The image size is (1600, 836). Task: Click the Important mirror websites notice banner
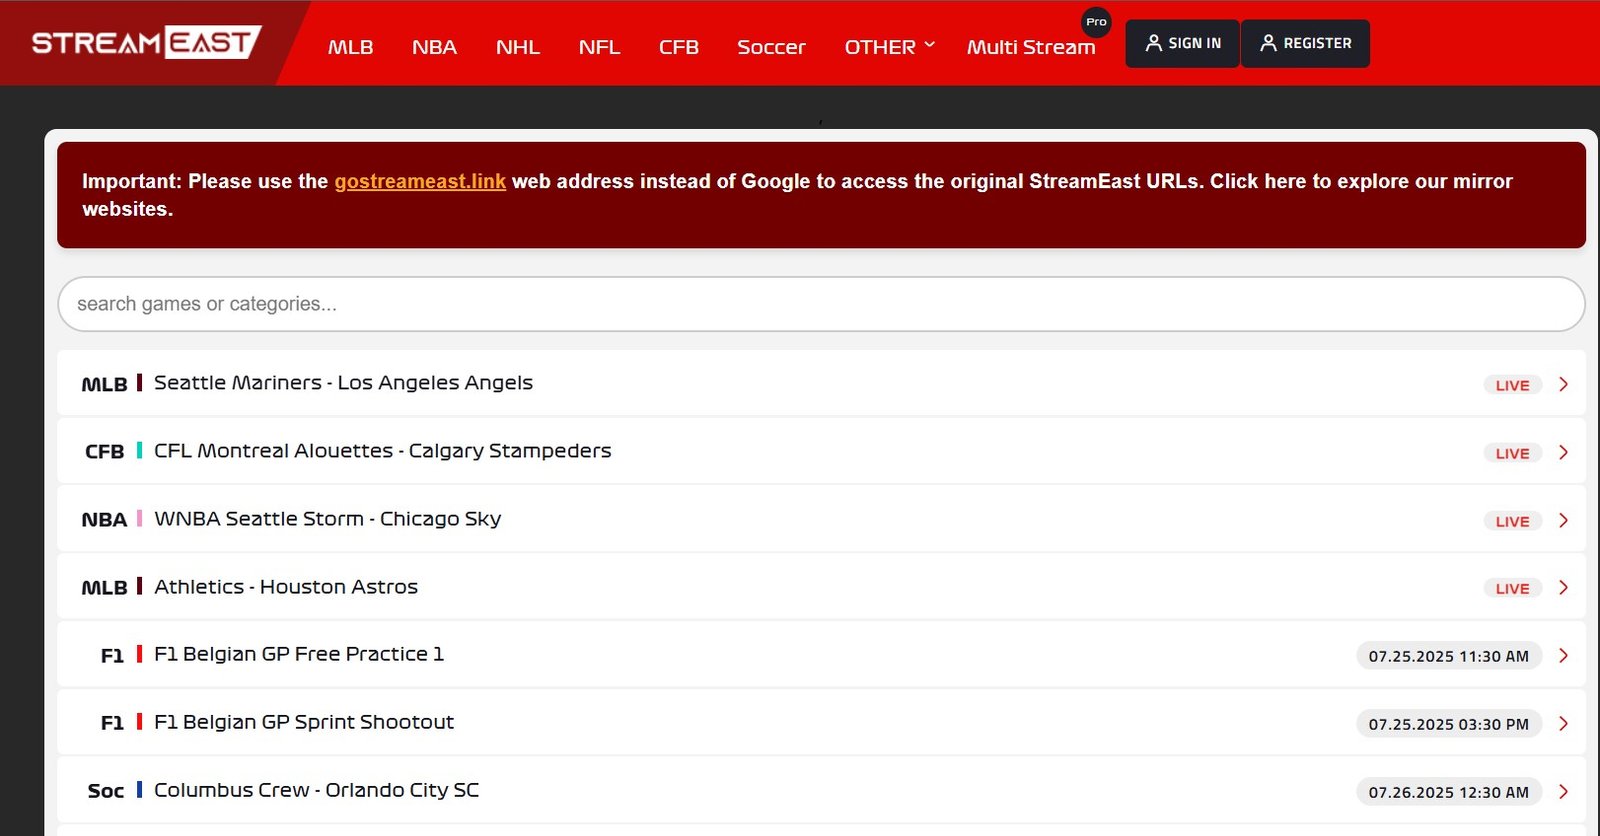tap(821, 195)
